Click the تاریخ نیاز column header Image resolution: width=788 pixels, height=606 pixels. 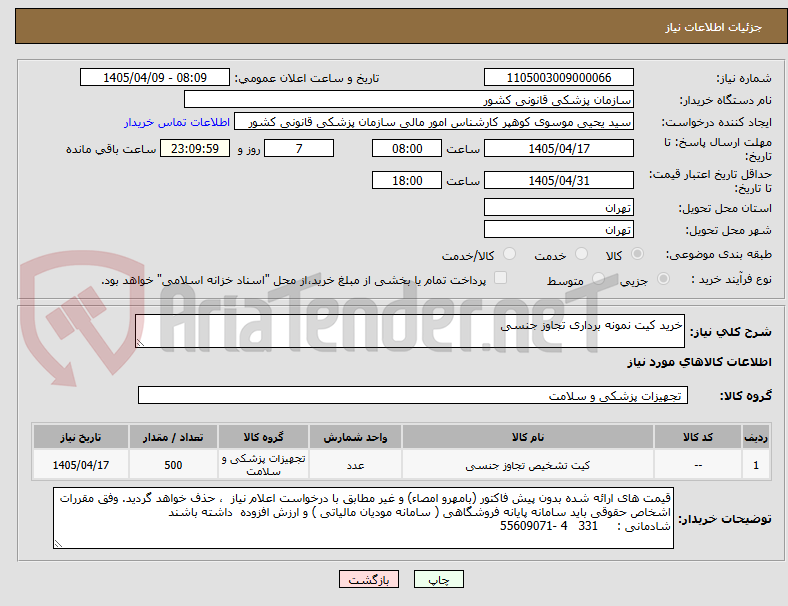click(81, 437)
